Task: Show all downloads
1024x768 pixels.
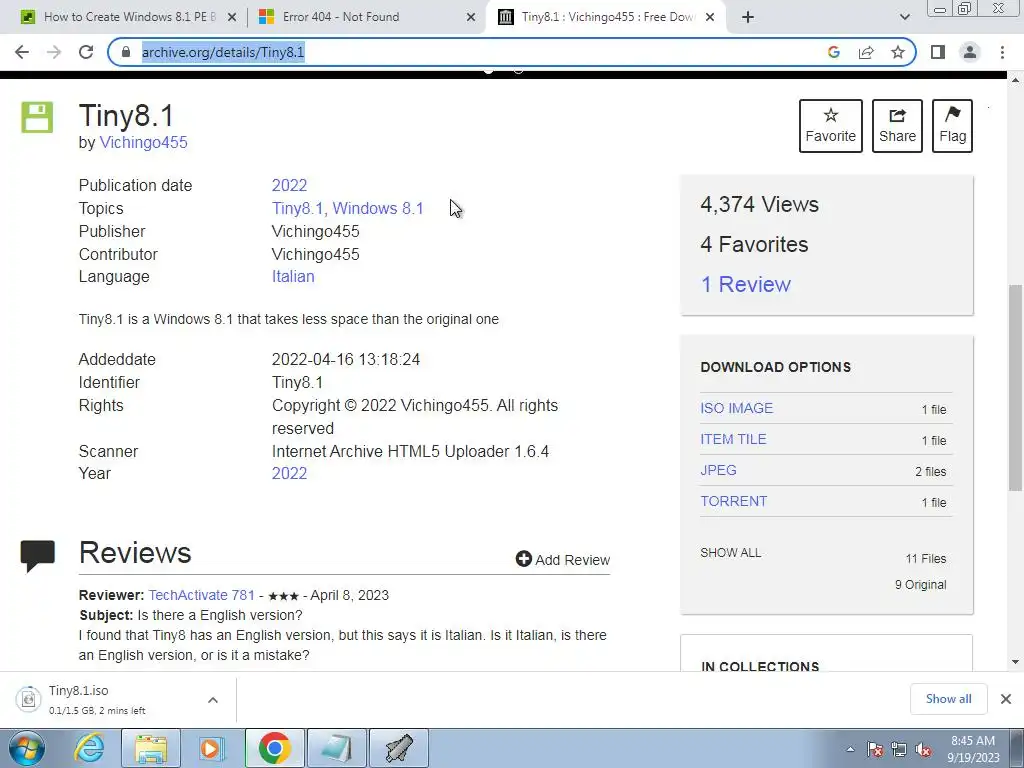Action: [948, 699]
